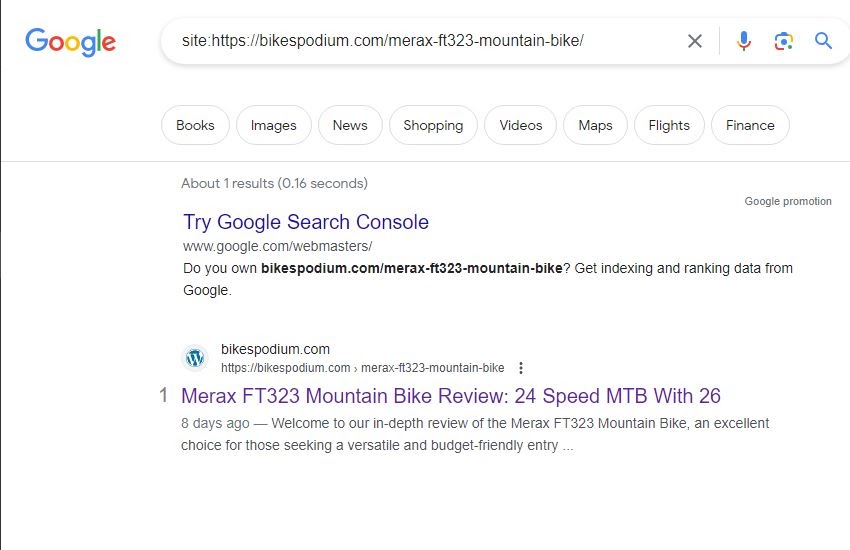Open Google Lens image search
Viewport: 850px width, 550px height.
[783, 41]
